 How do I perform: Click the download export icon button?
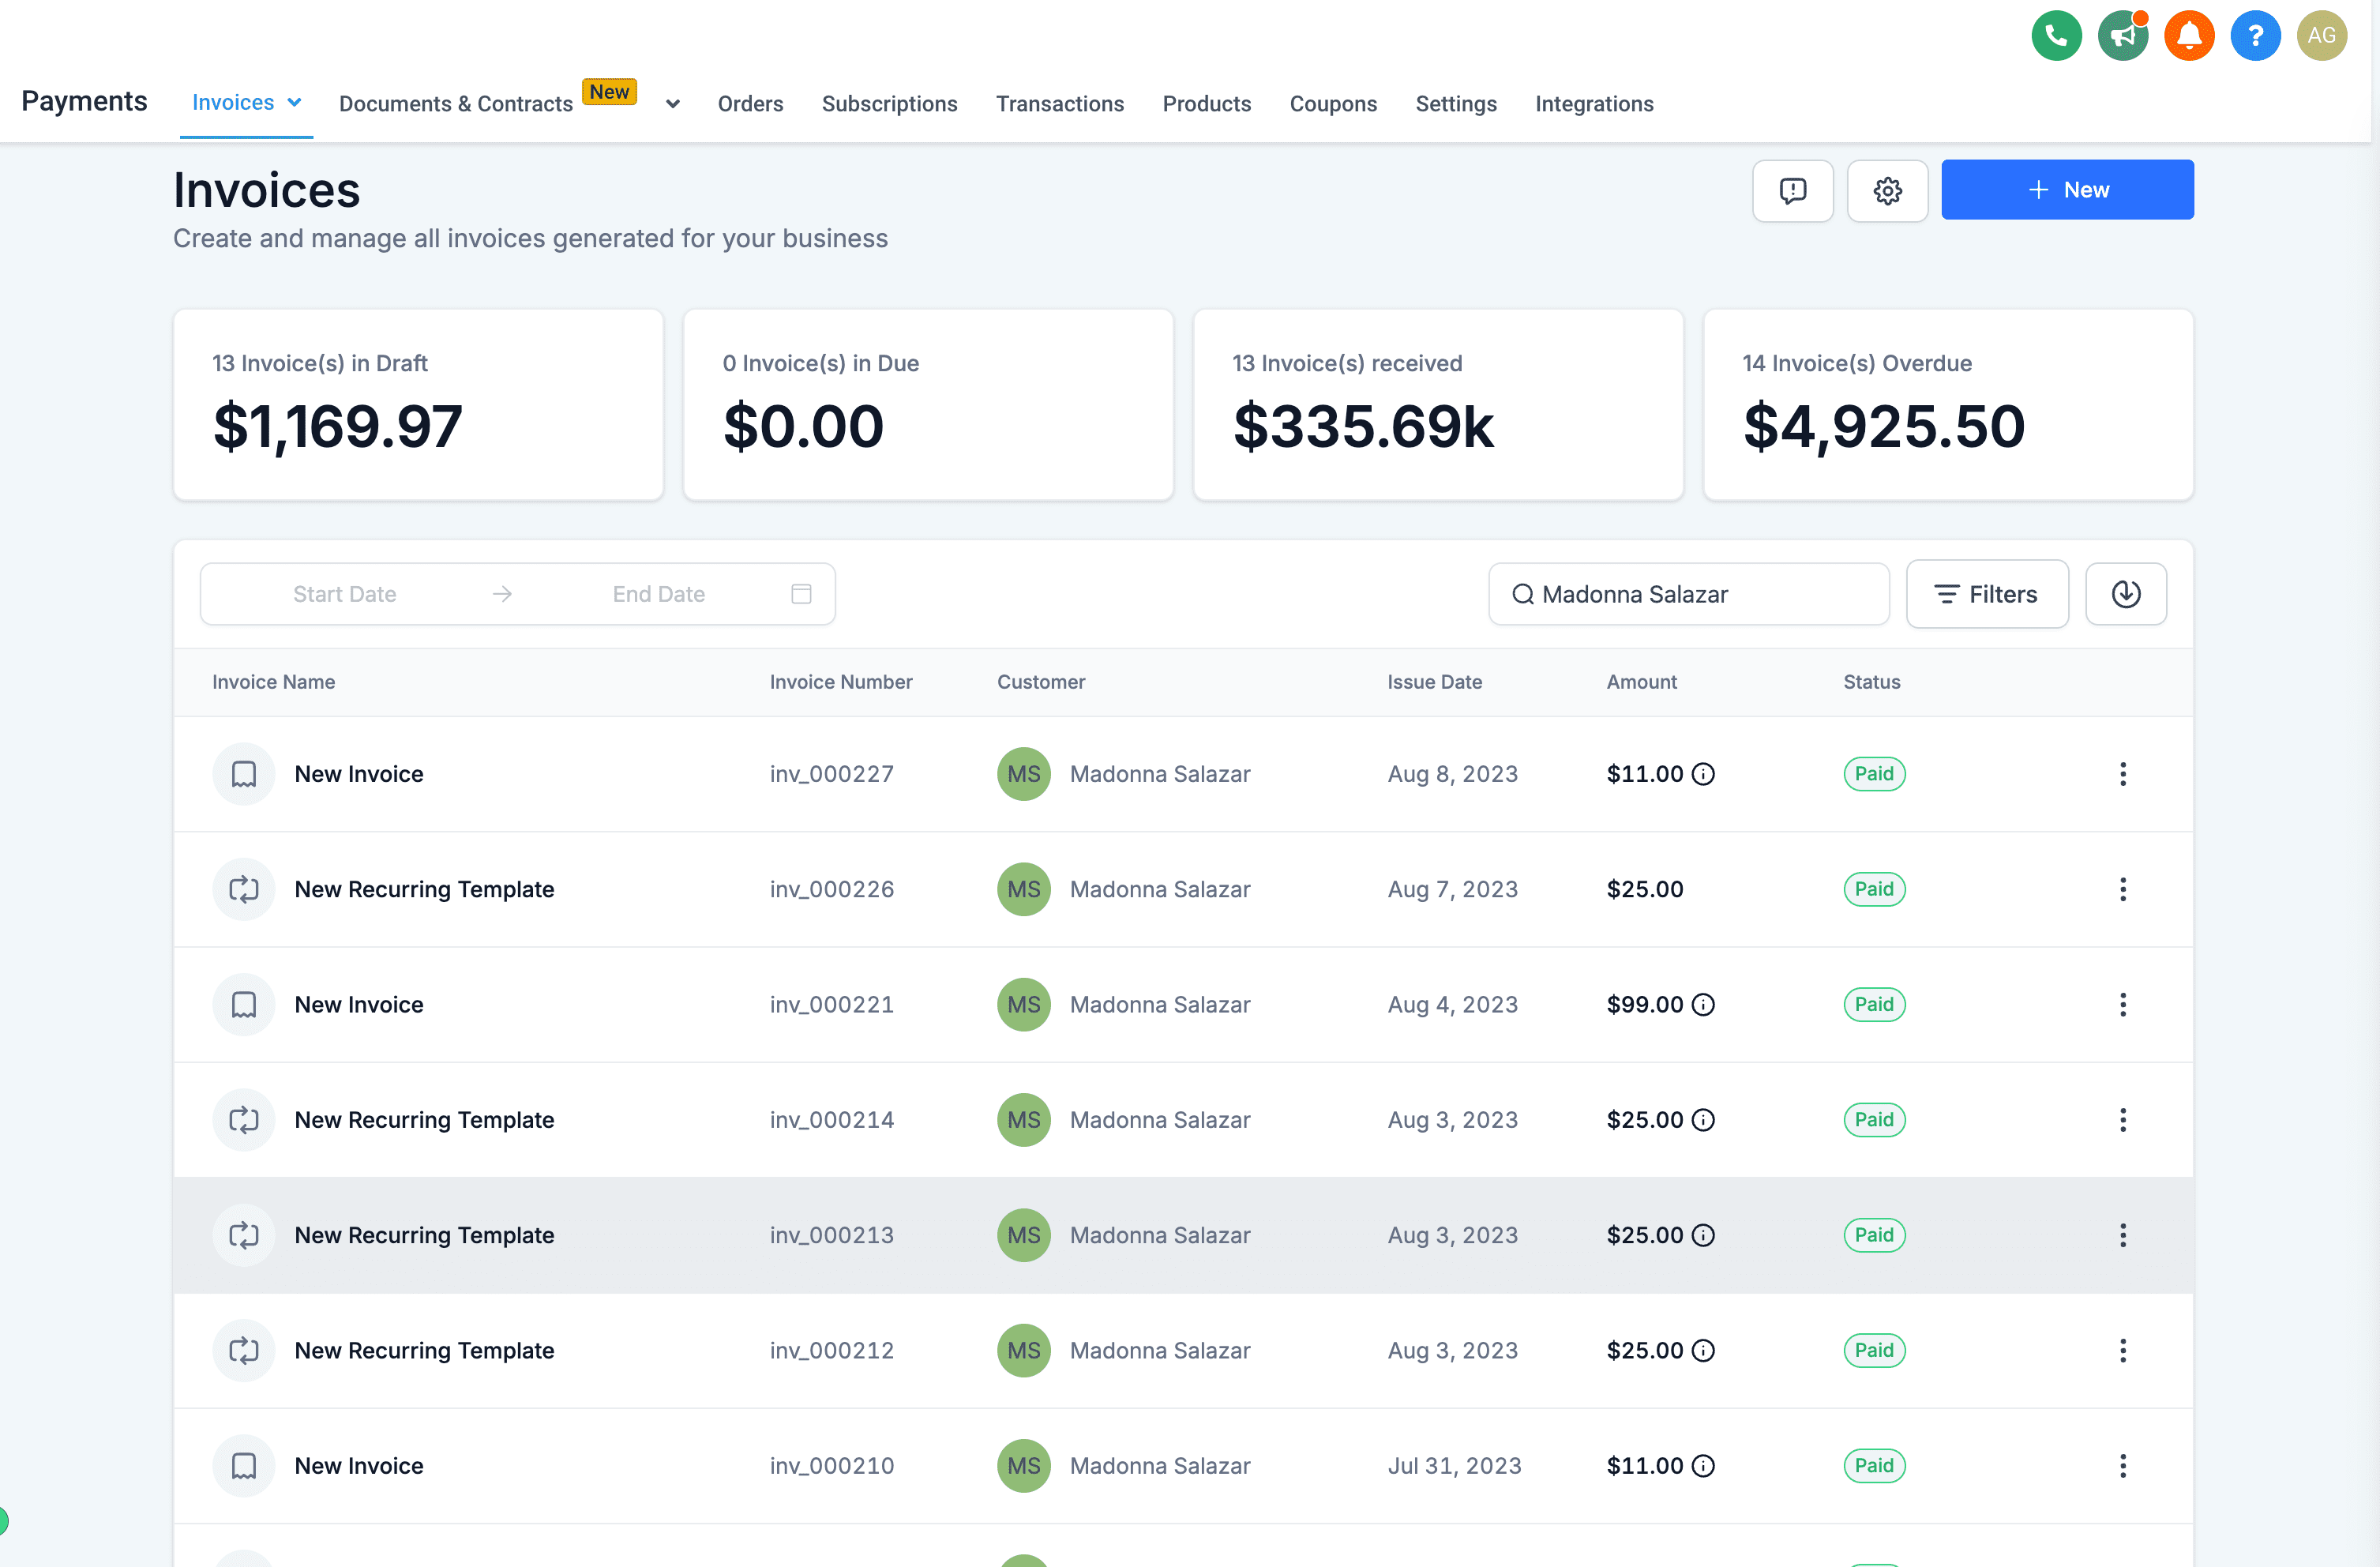click(x=2126, y=594)
